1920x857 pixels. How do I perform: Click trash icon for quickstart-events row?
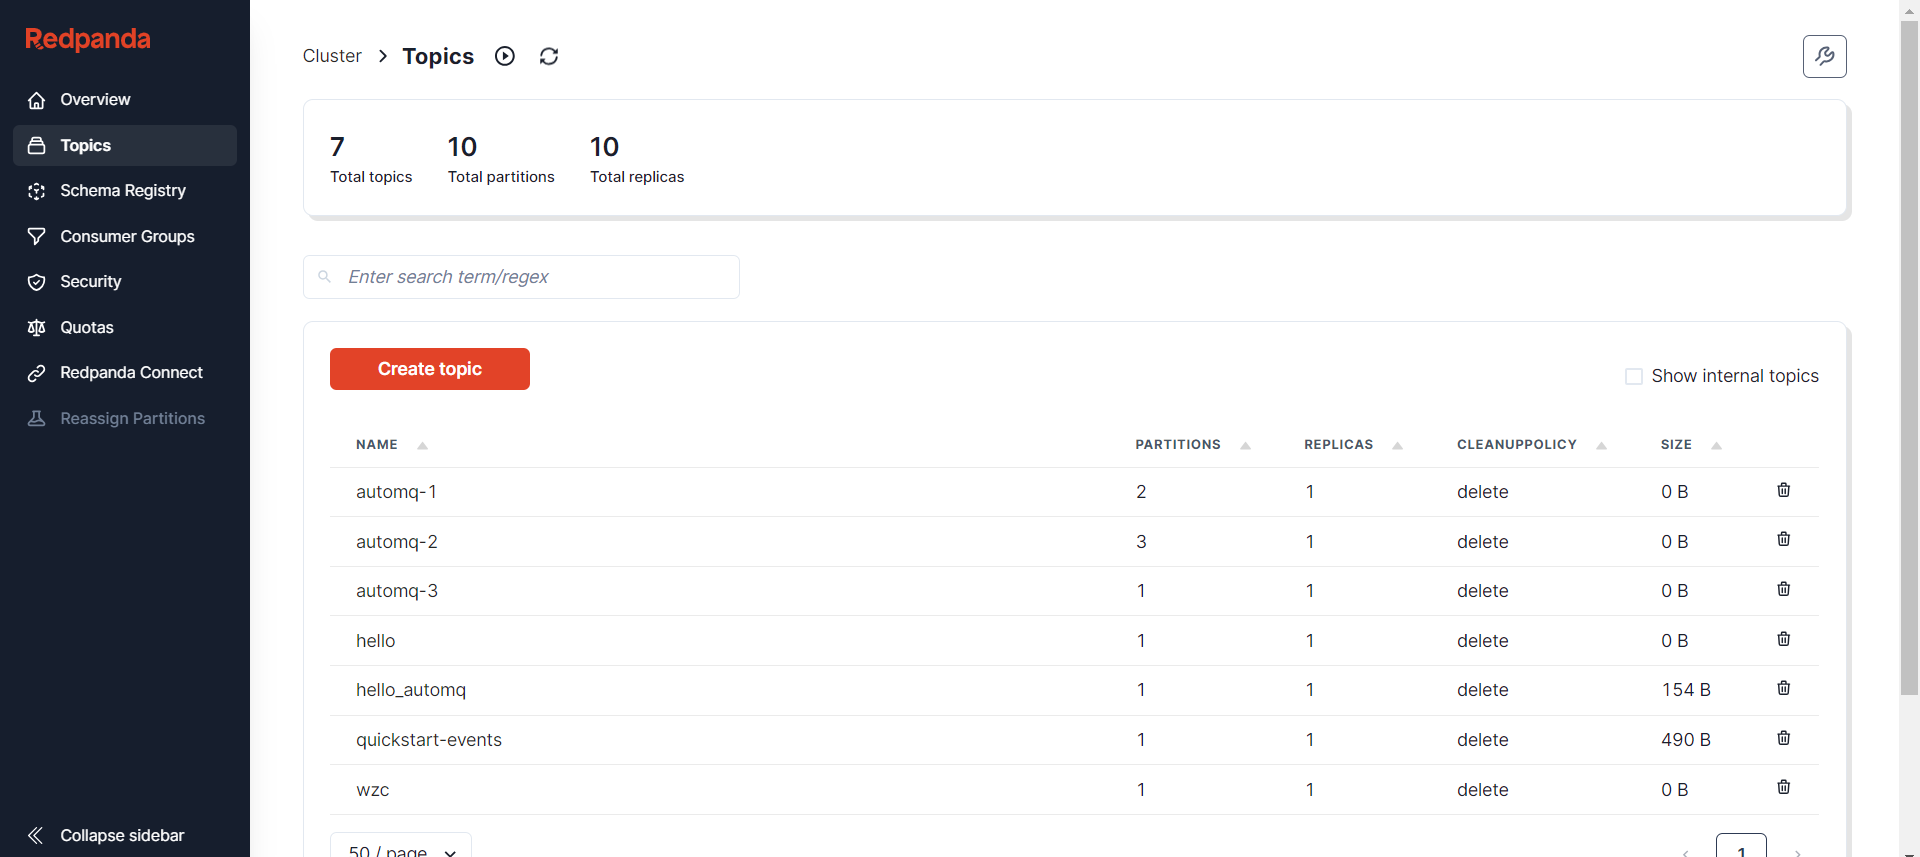[x=1783, y=738]
